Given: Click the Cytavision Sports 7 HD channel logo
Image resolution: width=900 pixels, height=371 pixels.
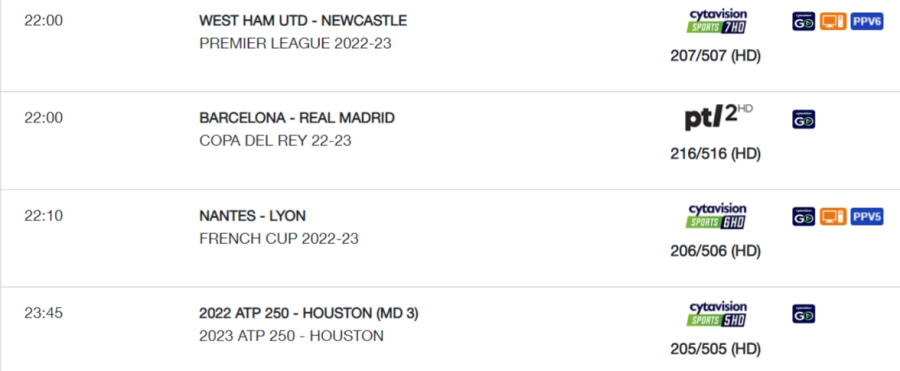Looking at the screenshot, I should pyautogui.click(x=716, y=22).
